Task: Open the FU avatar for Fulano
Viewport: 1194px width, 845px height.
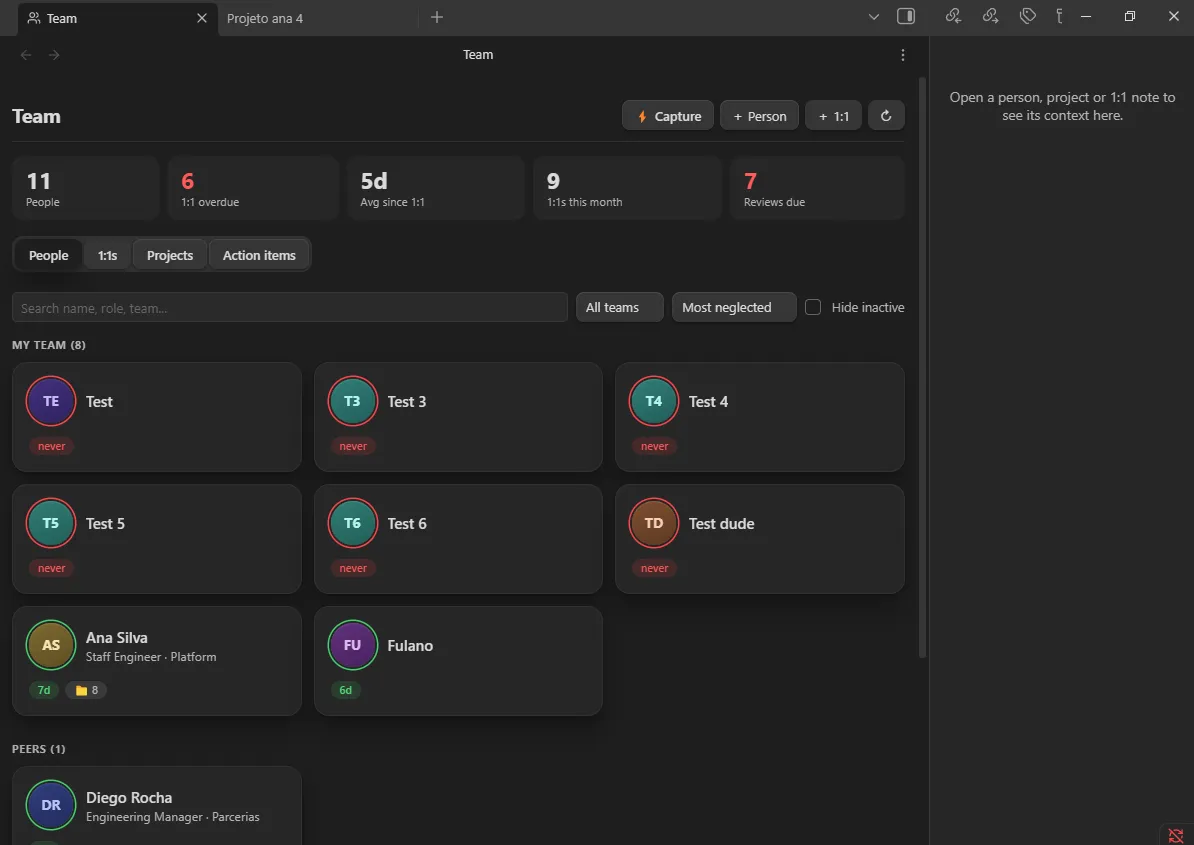Action: [x=353, y=645]
